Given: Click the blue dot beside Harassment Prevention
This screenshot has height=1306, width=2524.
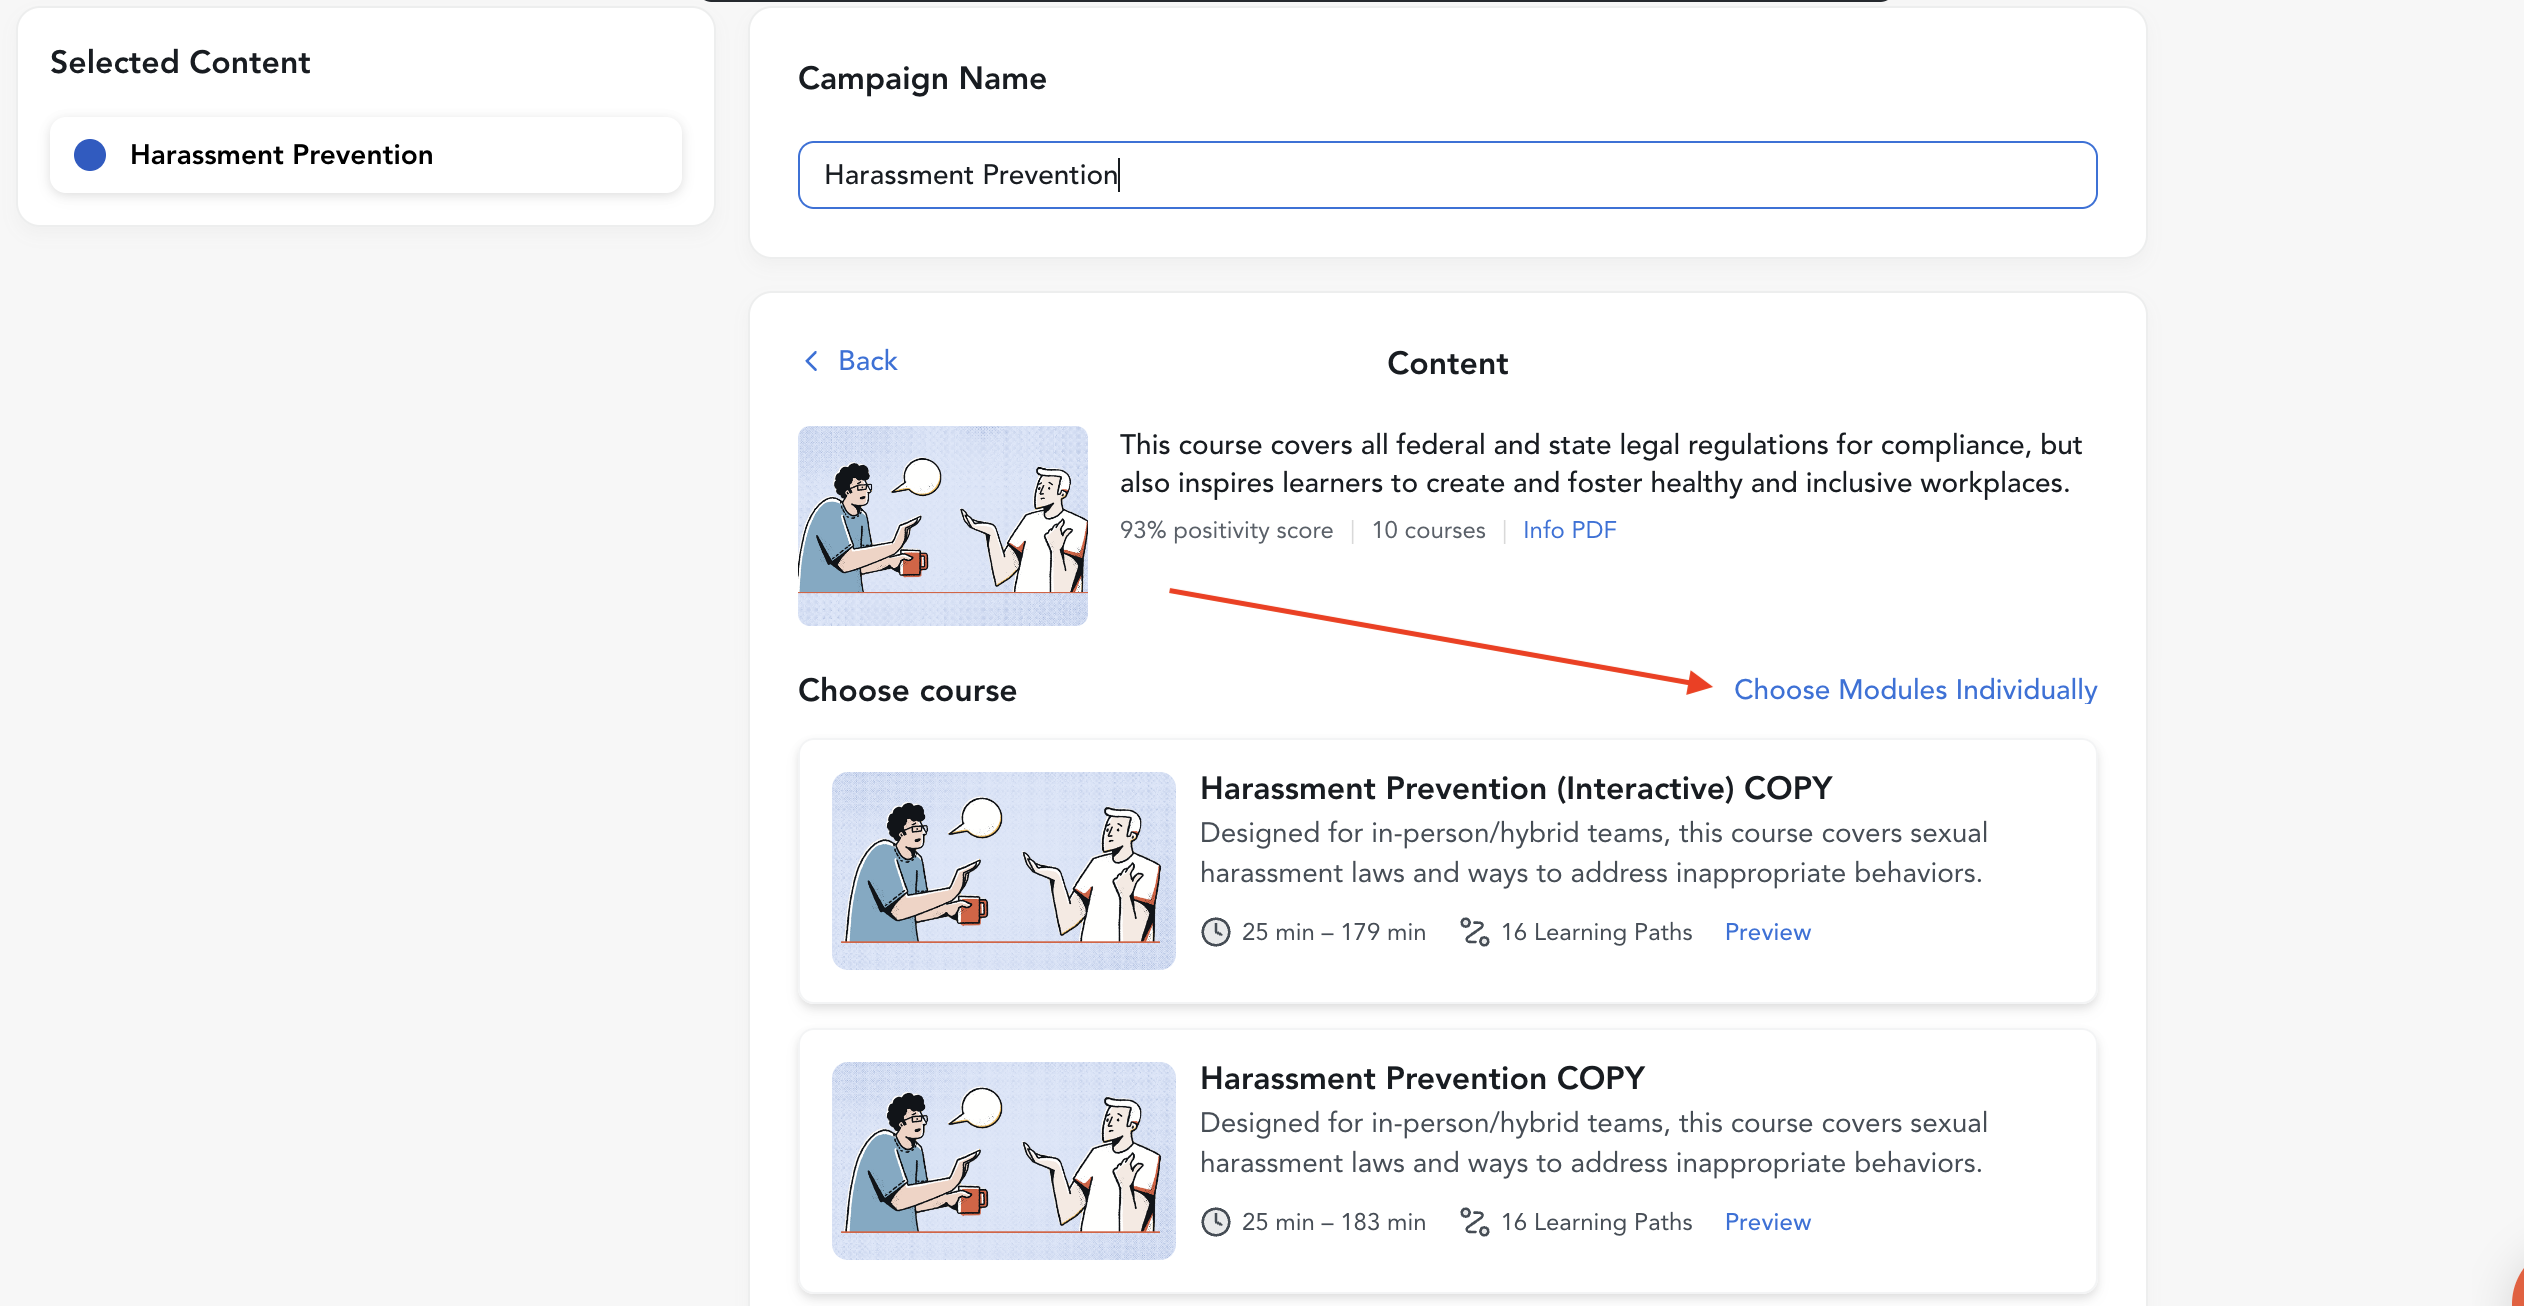Looking at the screenshot, I should click(x=90, y=155).
